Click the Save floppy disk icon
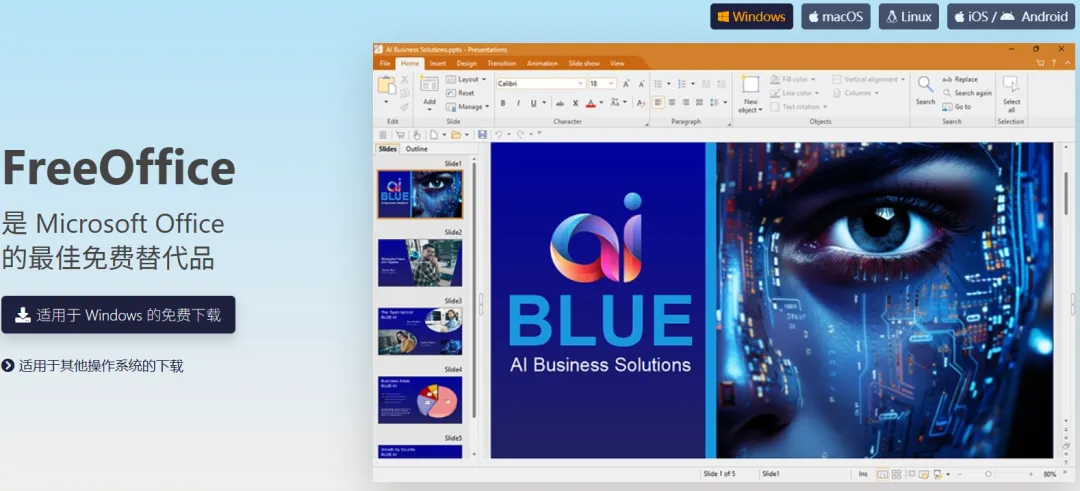The image size is (1080, 491). 482,135
